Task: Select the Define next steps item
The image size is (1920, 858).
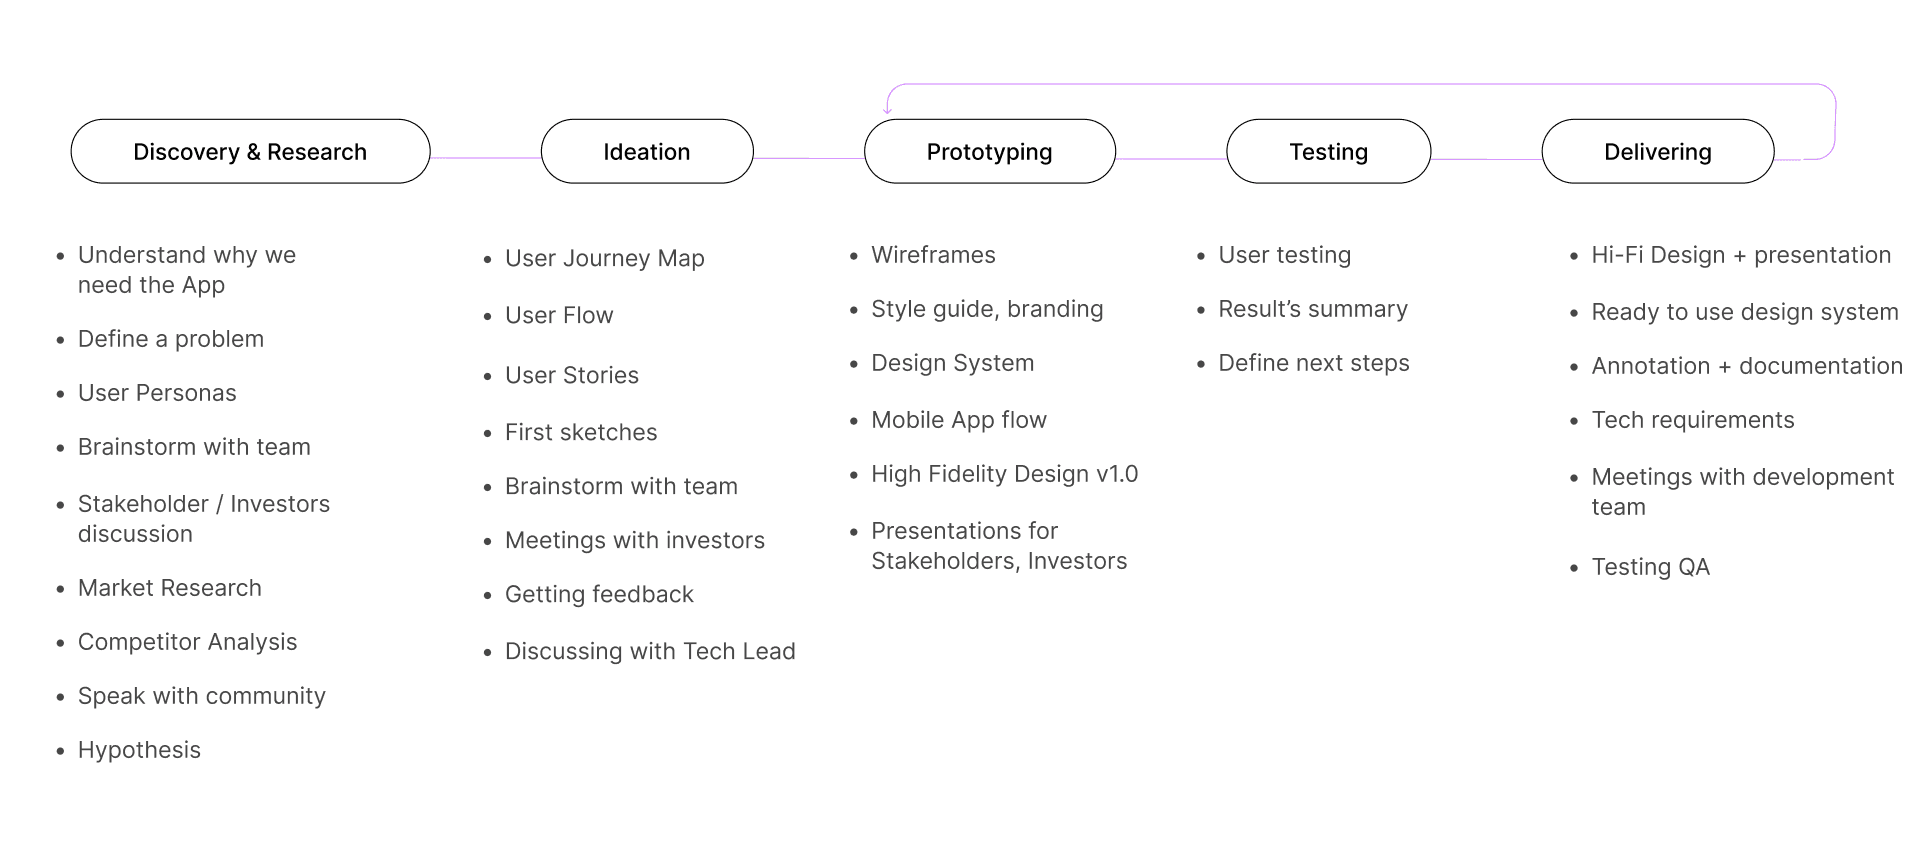Action: click(1313, 363)
